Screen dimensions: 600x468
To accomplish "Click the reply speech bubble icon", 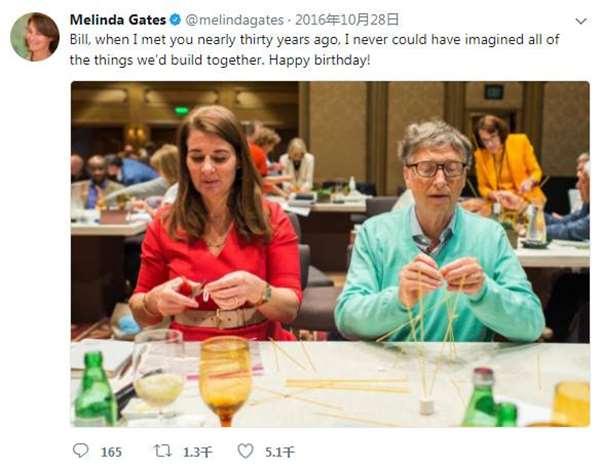I will (x=80, y=451).
